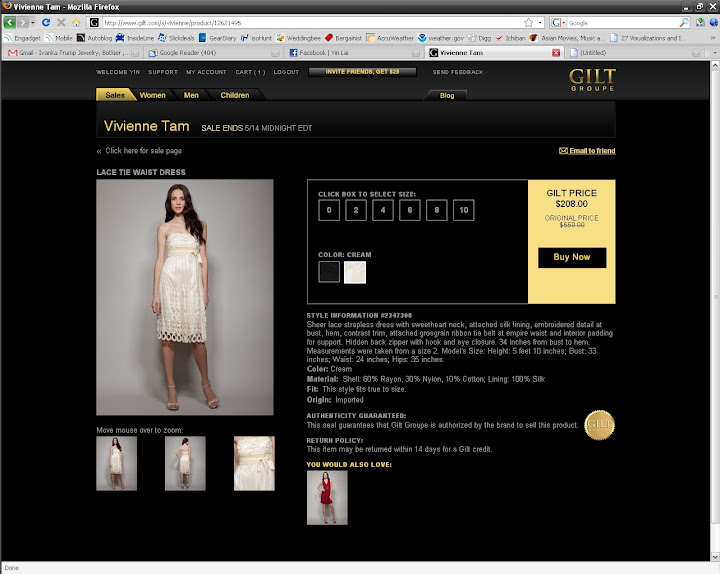Click the search magnifier icon
720x574 pixels.
684,23
